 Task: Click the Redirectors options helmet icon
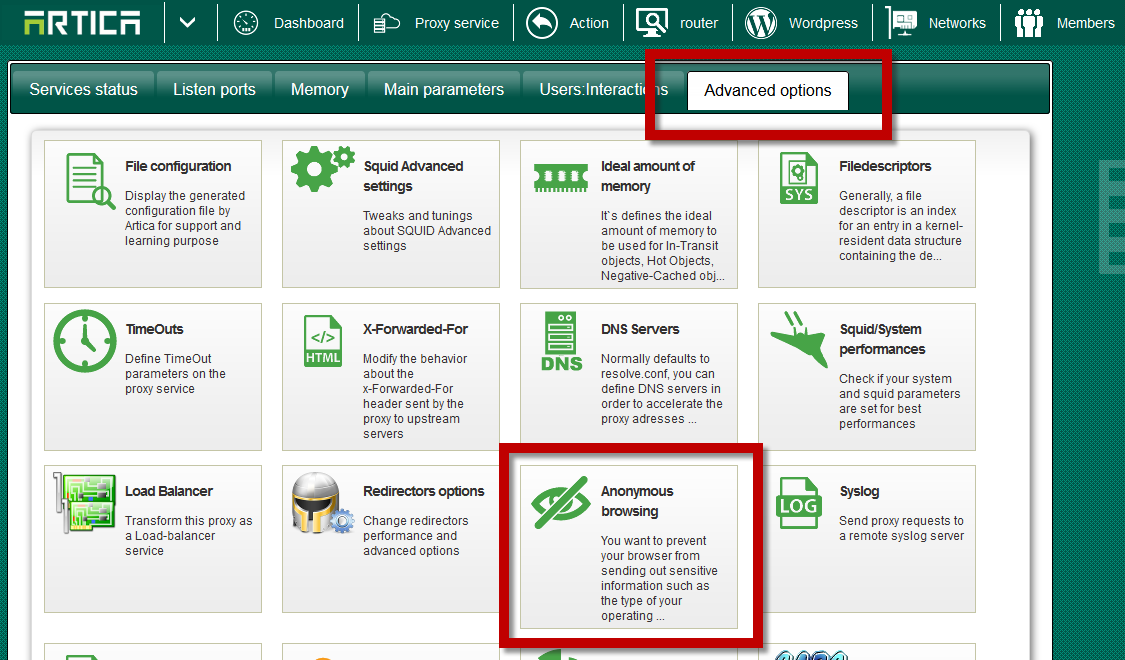[323, 503]
